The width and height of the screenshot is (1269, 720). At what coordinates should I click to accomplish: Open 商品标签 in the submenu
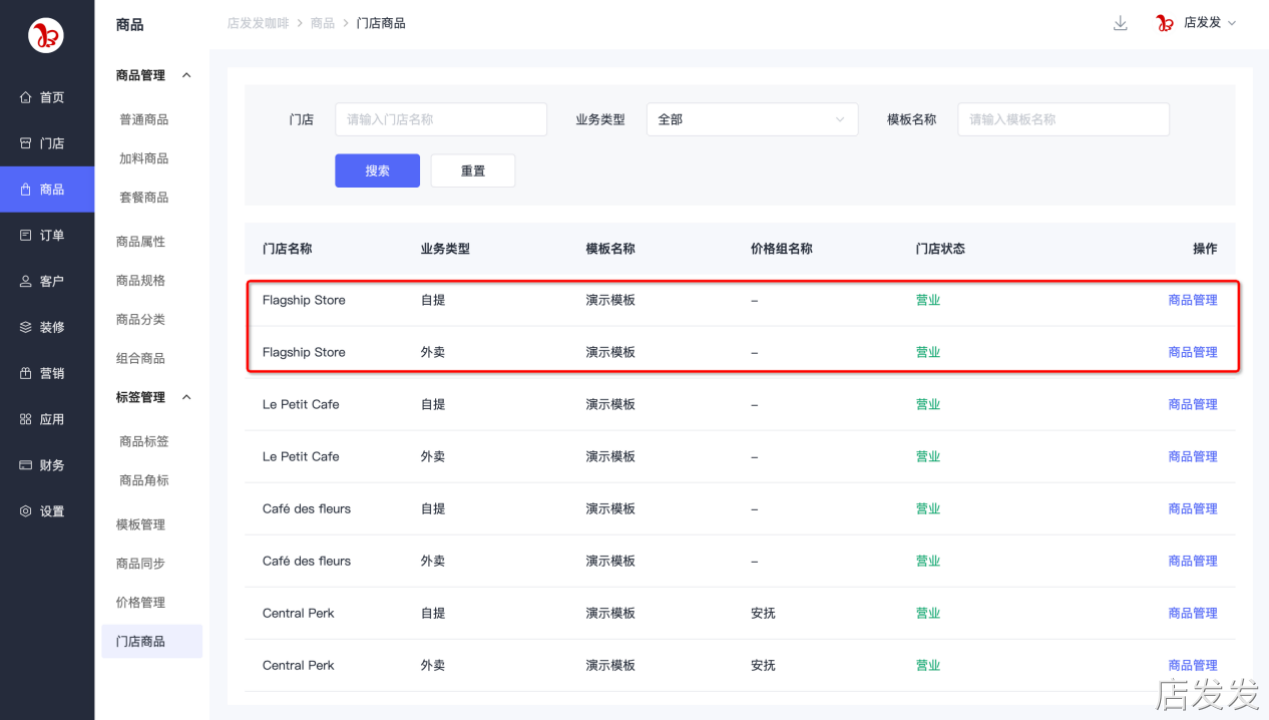[x=144, y=441]
